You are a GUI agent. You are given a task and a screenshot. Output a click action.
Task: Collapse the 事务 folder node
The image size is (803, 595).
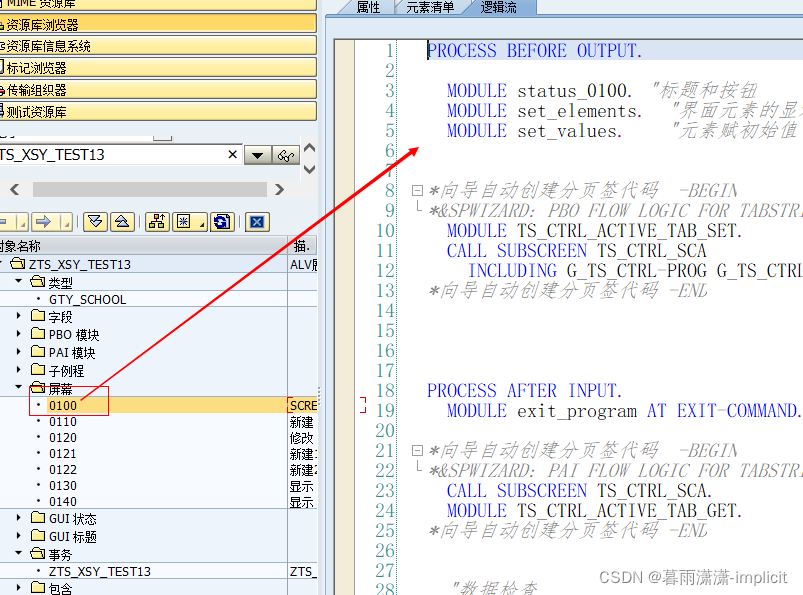pos(19,554)
